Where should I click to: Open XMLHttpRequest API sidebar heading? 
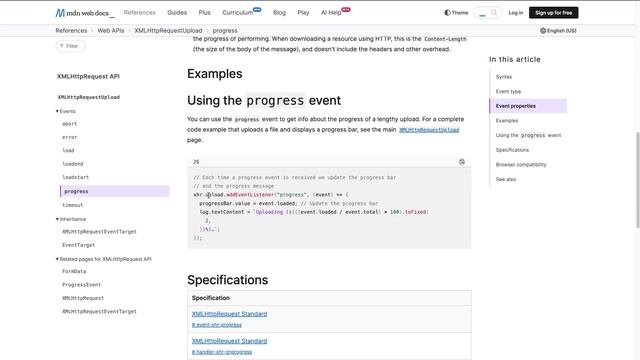[88, 76]
